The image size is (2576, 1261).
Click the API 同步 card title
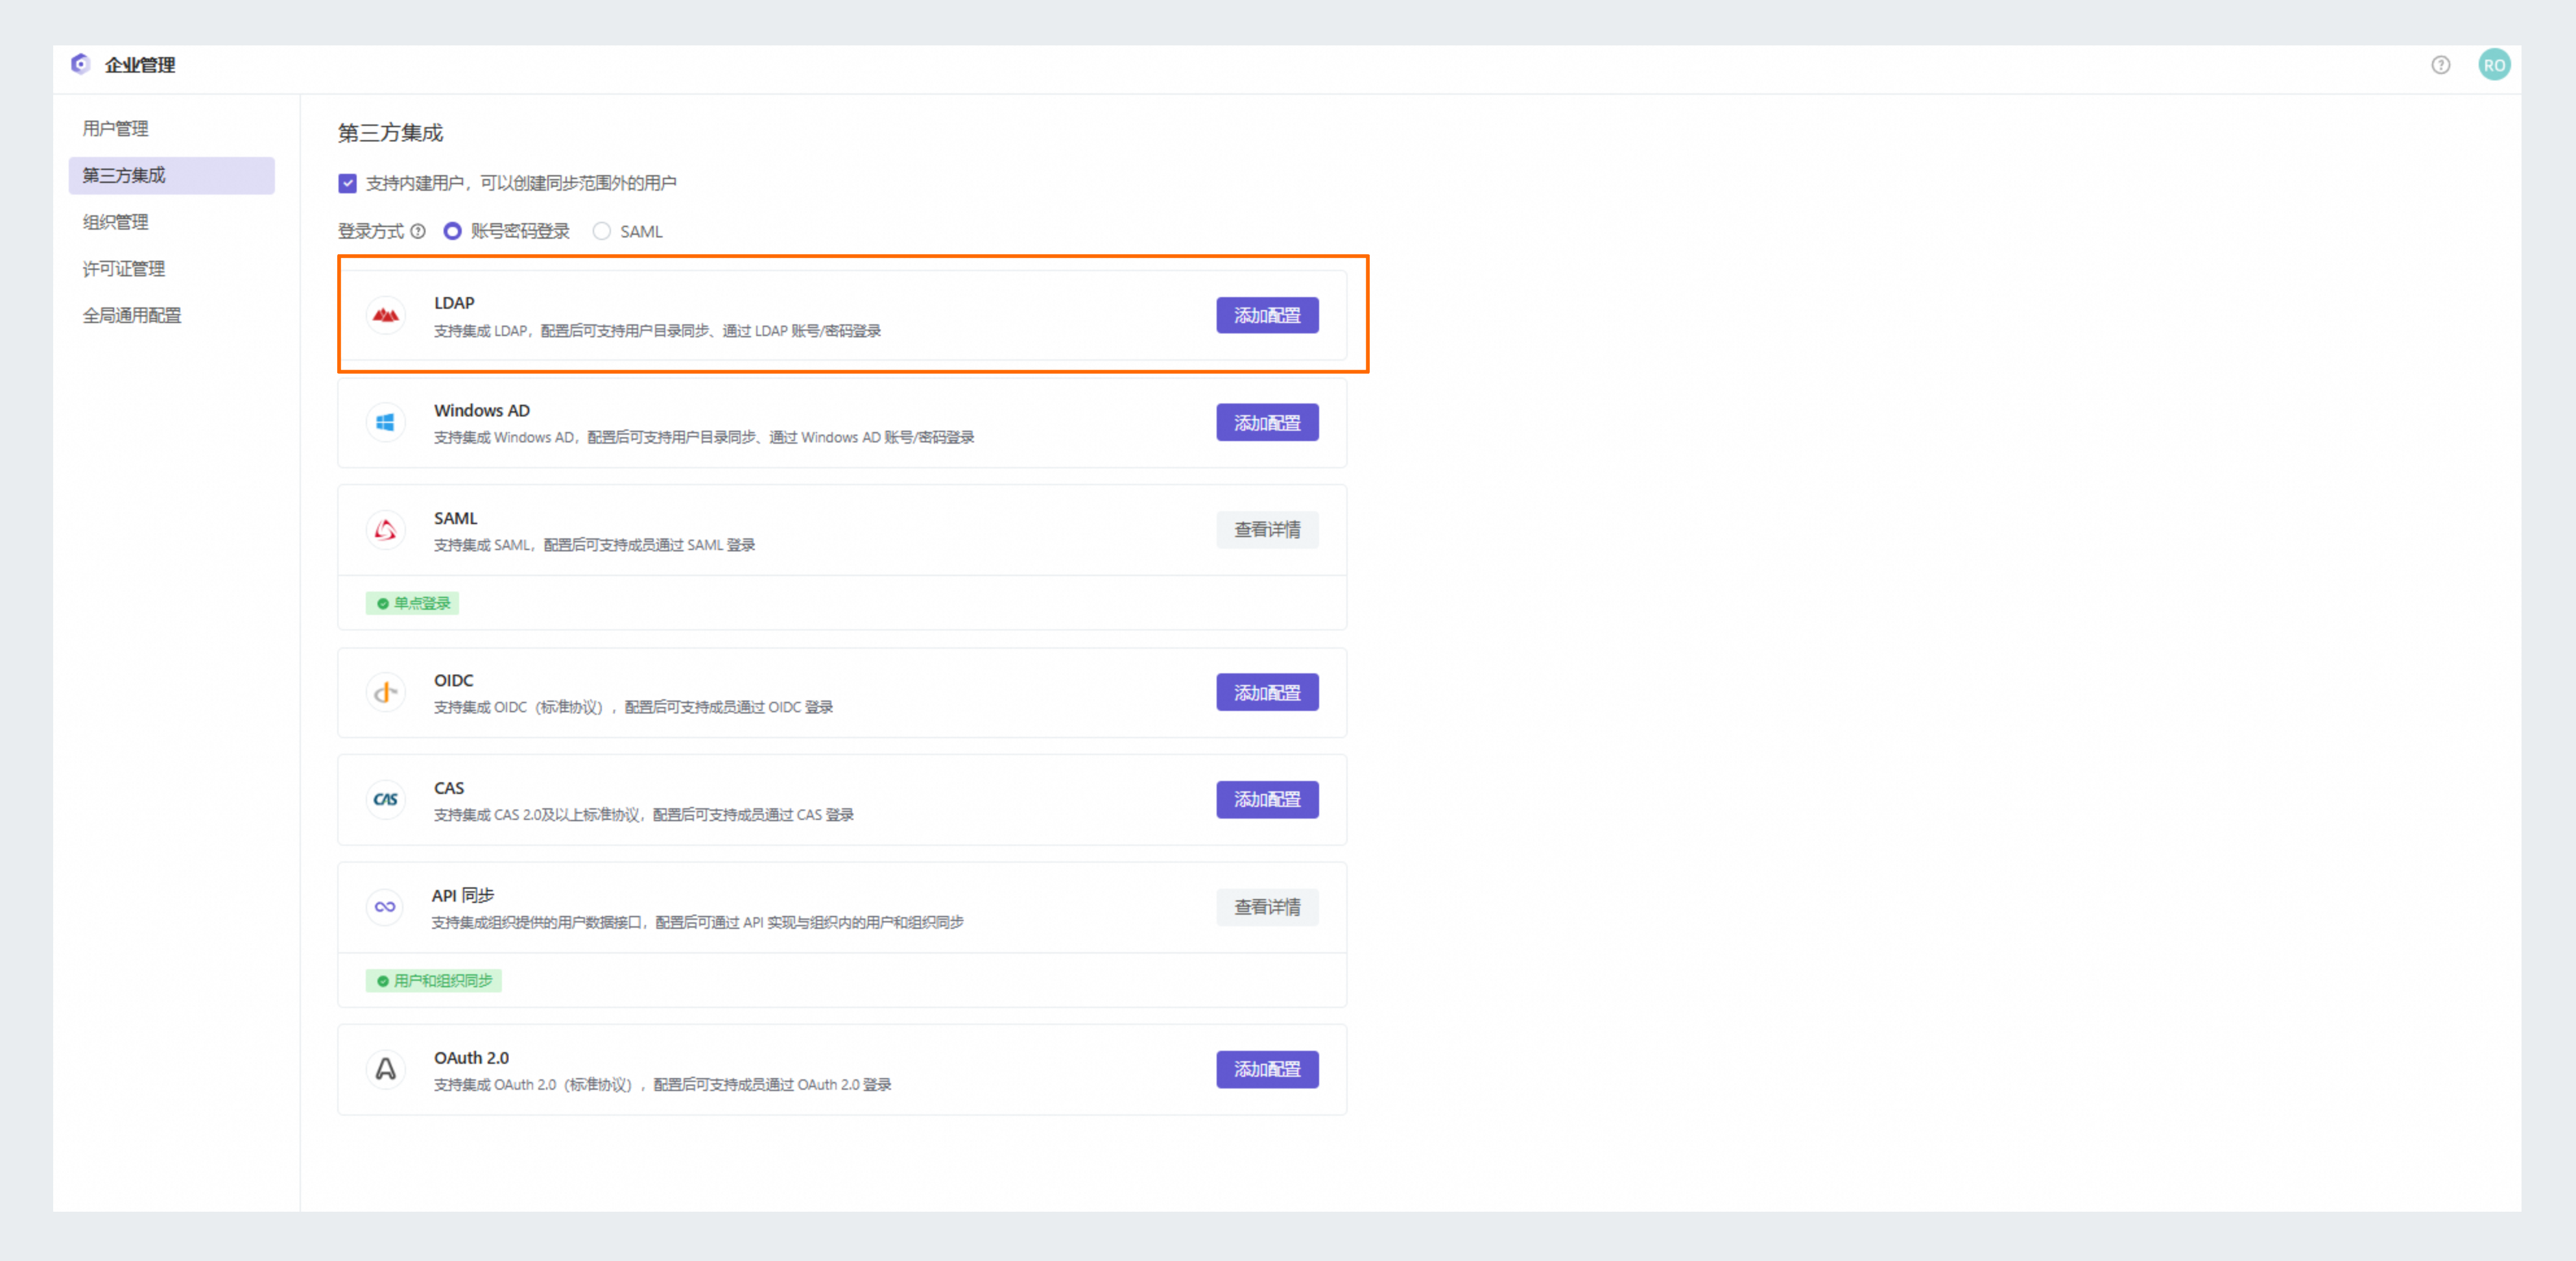[x=463, y=896]
